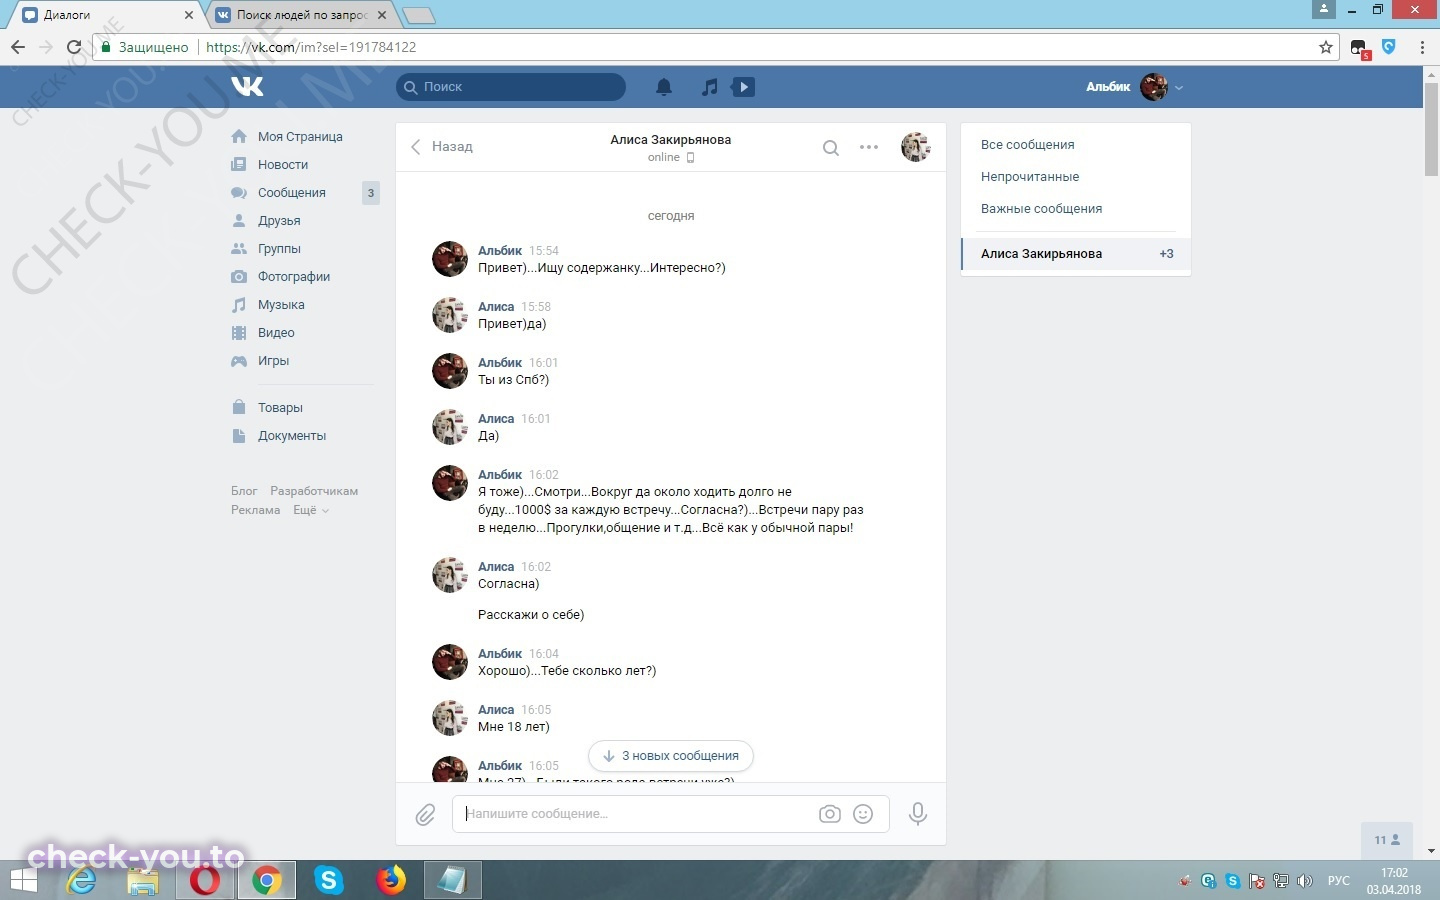Viewport: 1440px width, 900px height.
Task: Expand the Альбик profile dropdown
Action: 1179,87
